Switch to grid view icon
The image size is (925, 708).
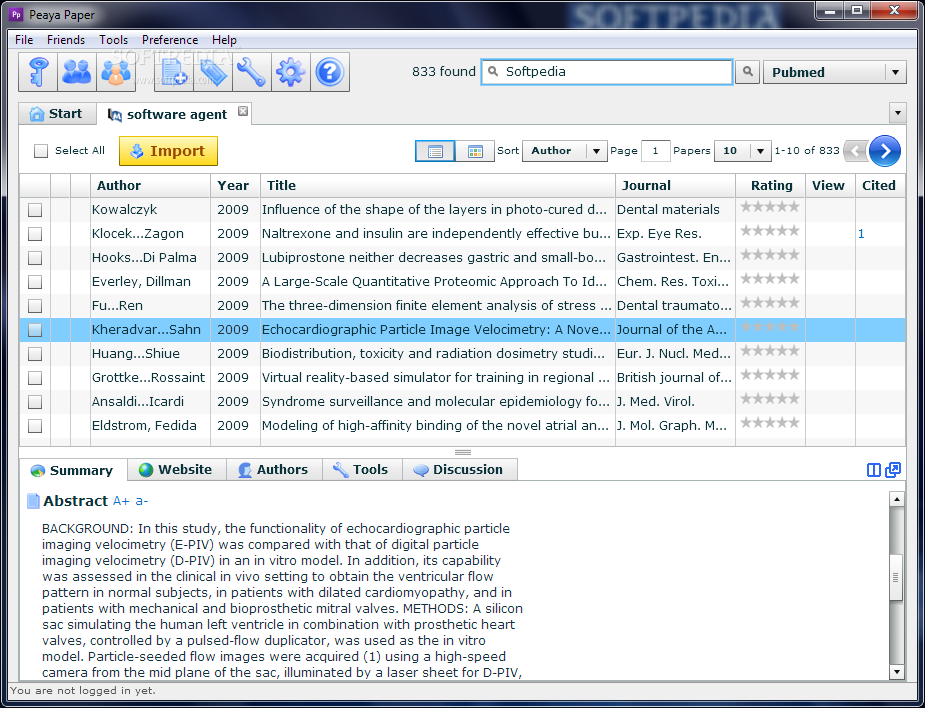tap(475, 151)
